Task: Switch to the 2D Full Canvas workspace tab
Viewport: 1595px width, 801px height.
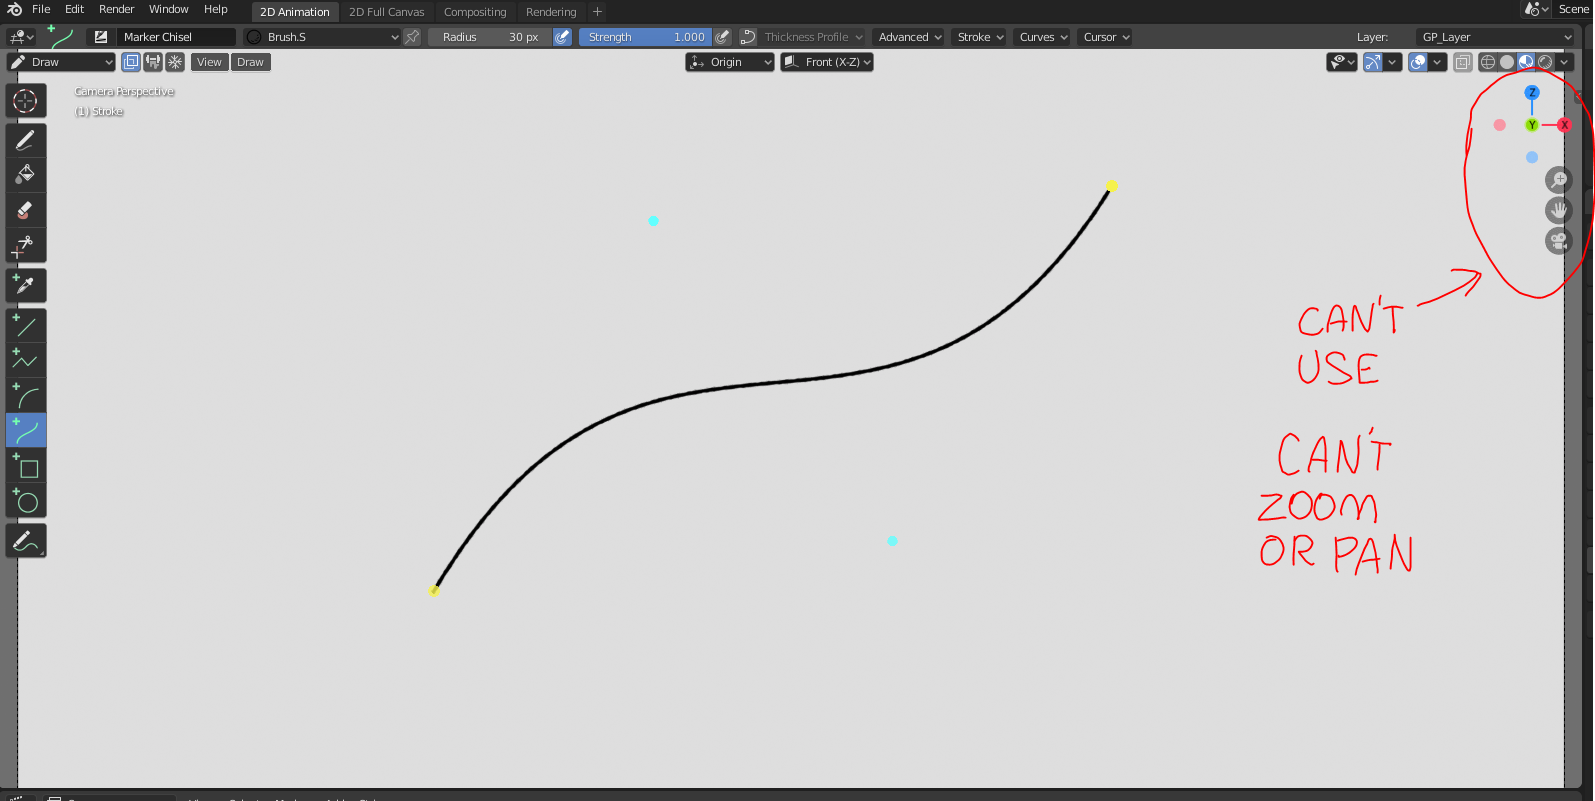Action: point(386,12)
